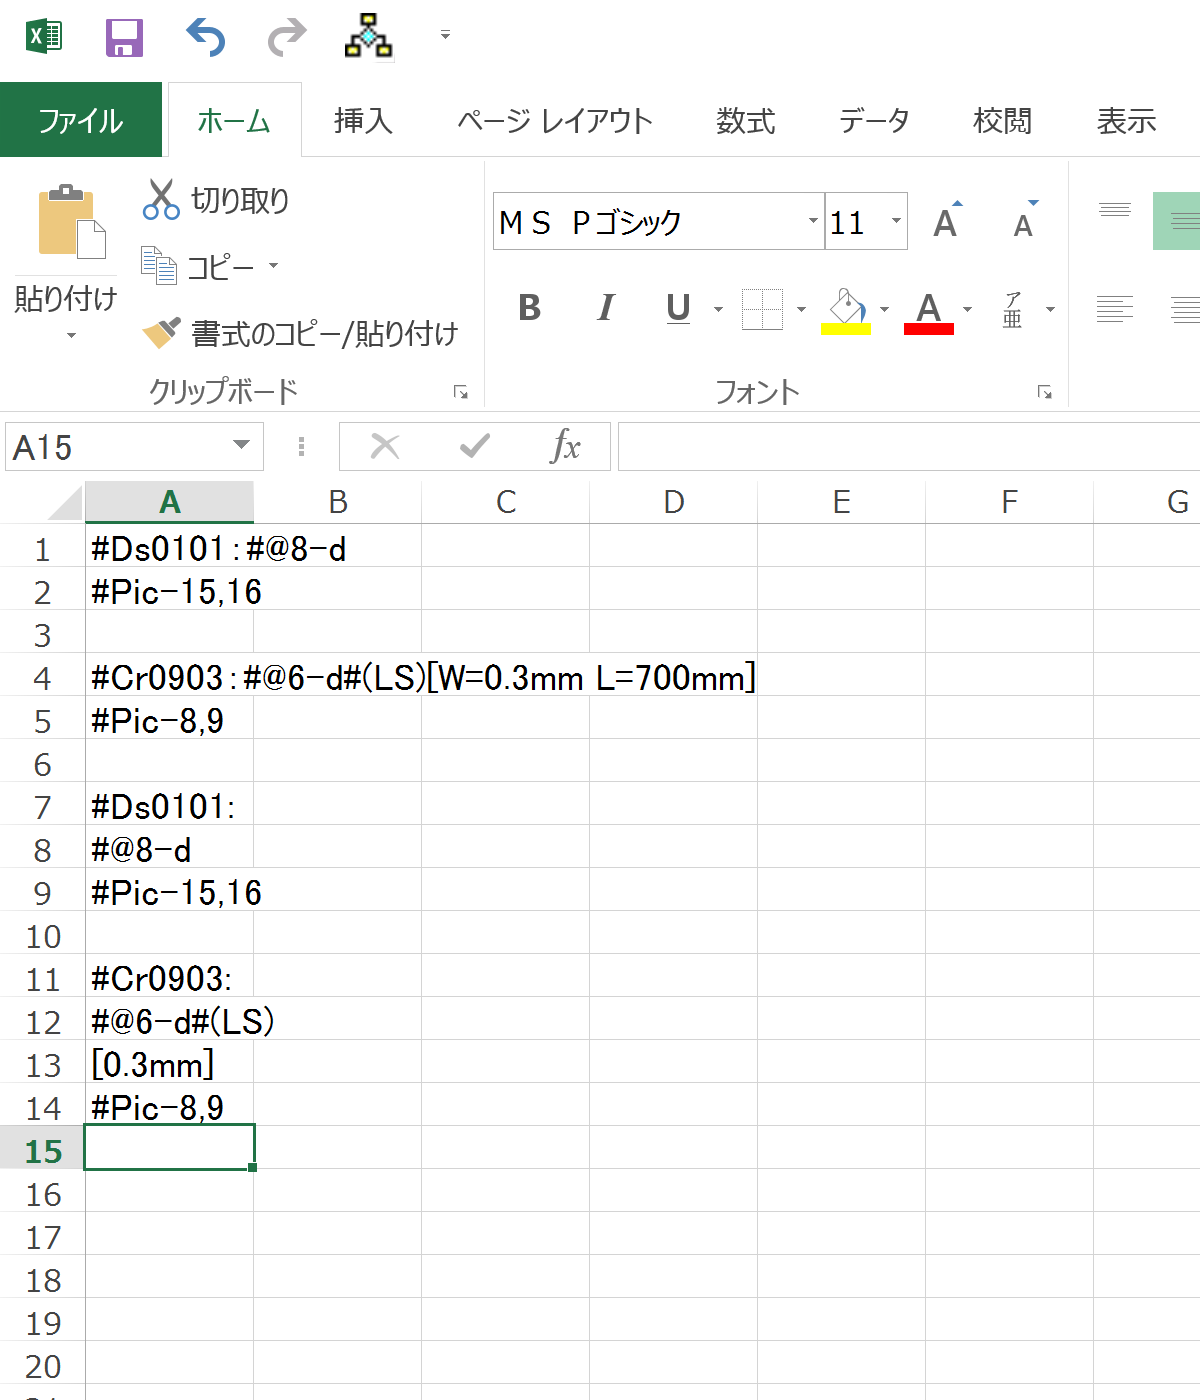Select column C header
The height and width of the screenshot is (1400, 1200).
point(506,502)
